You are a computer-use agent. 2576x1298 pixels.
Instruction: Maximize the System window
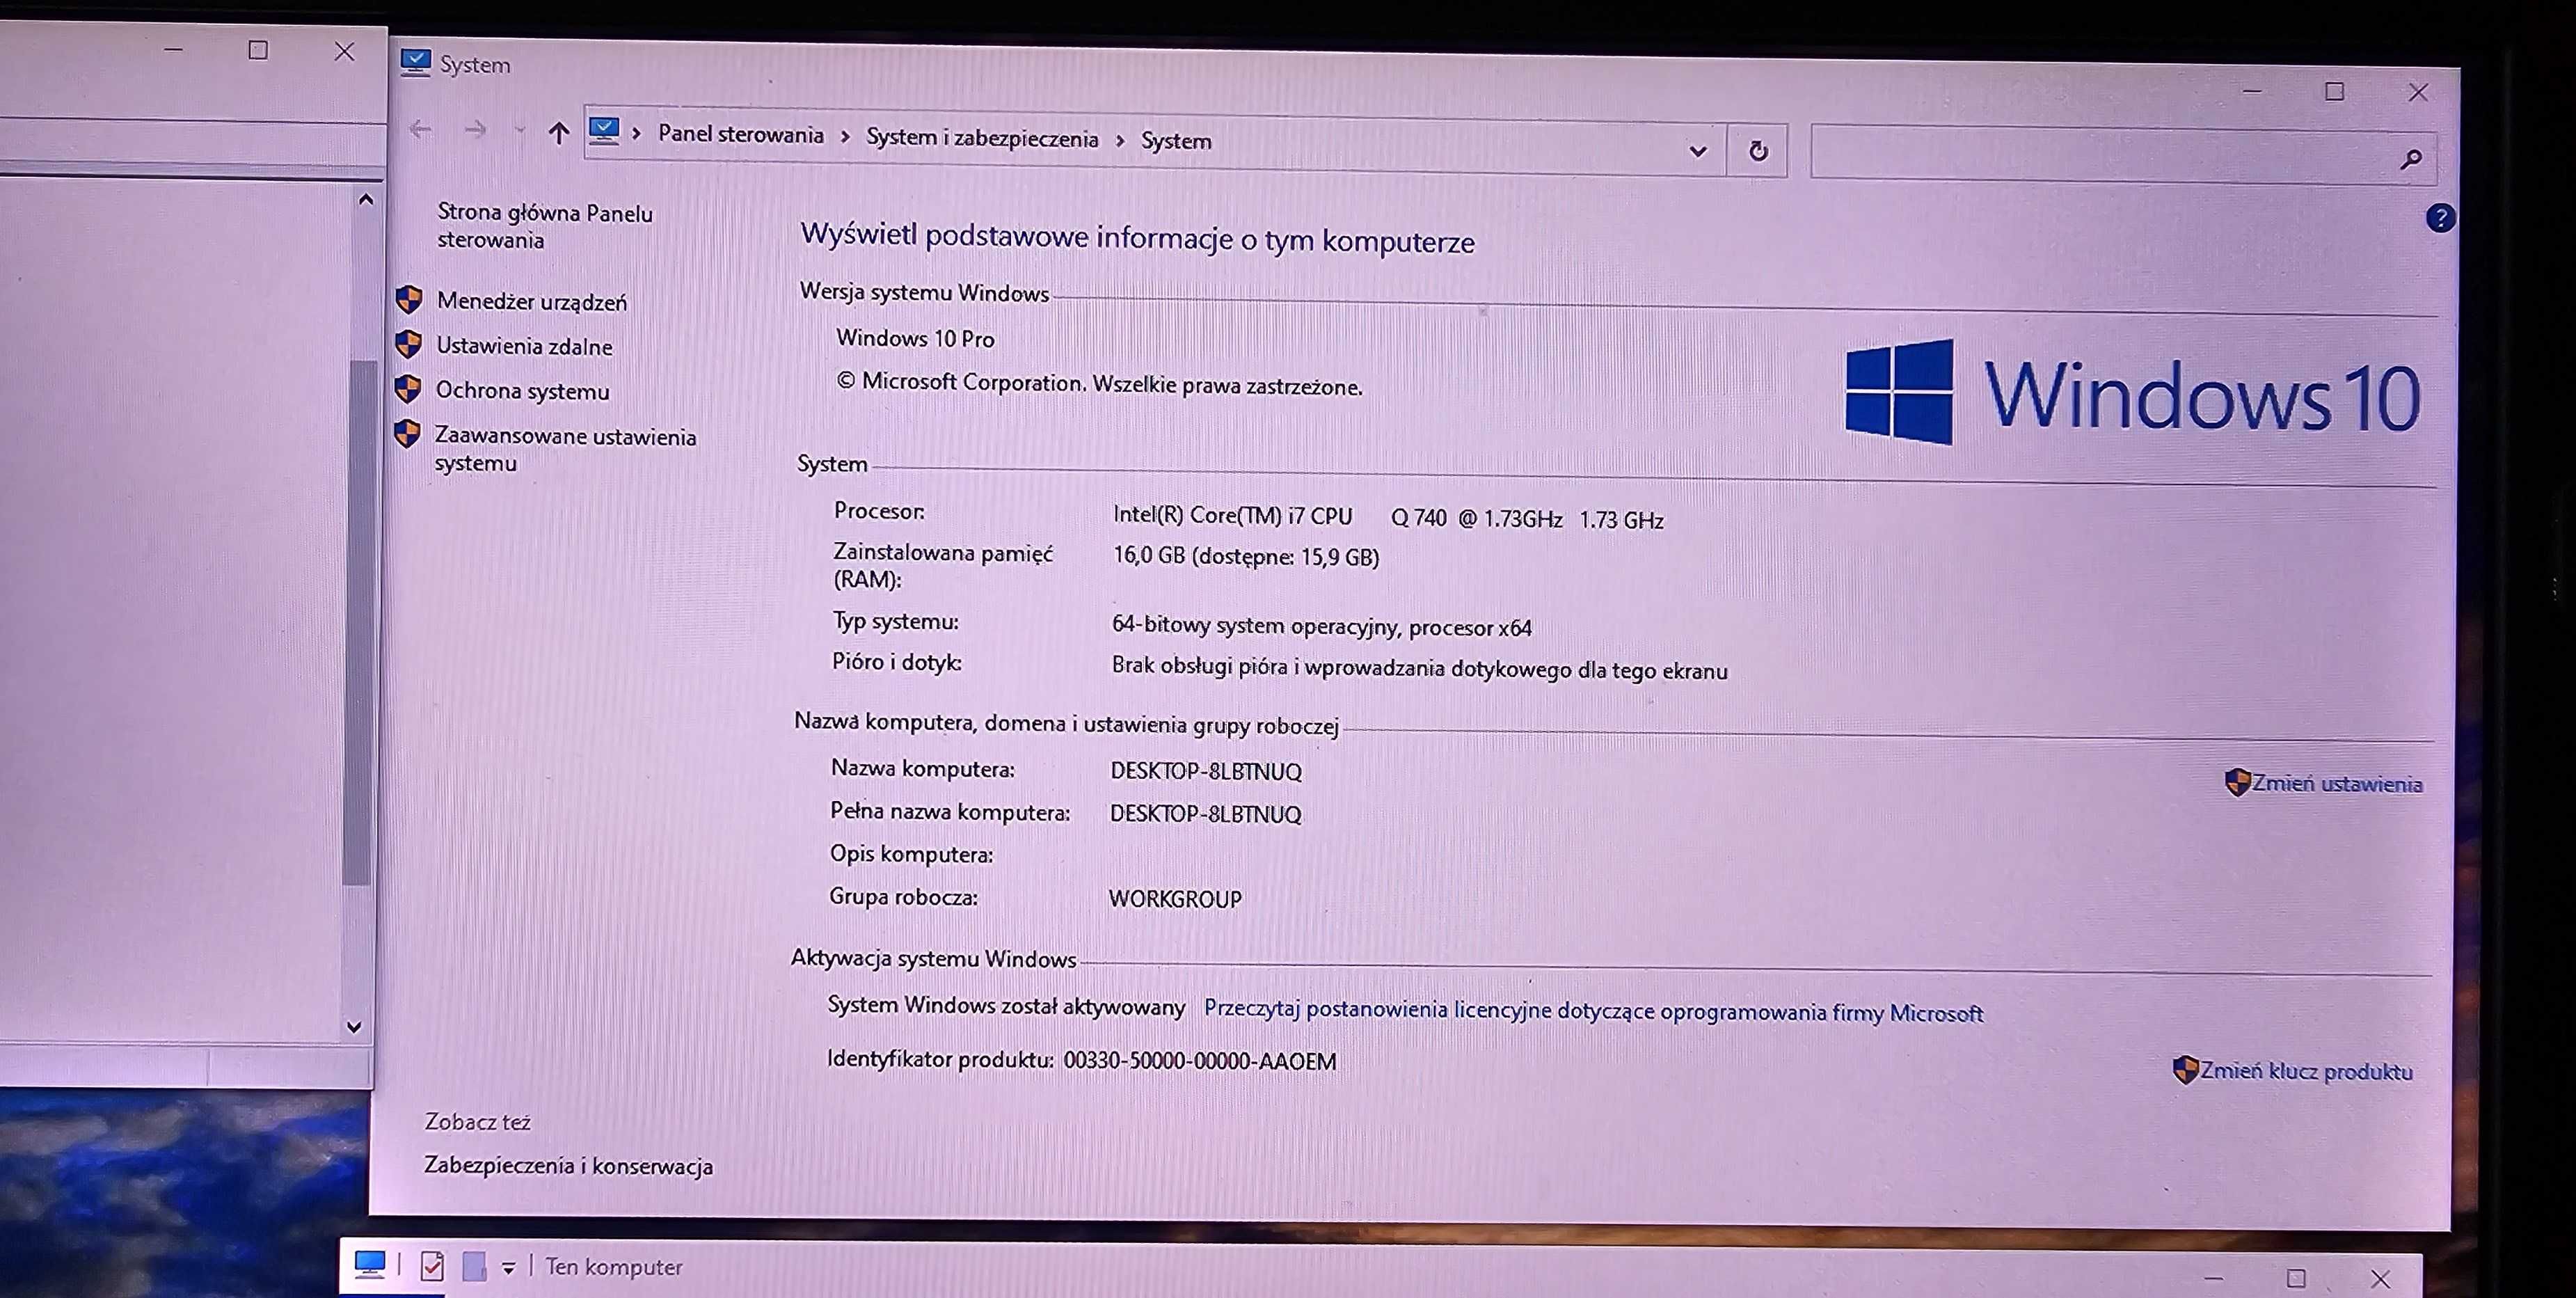[2335, 92]
